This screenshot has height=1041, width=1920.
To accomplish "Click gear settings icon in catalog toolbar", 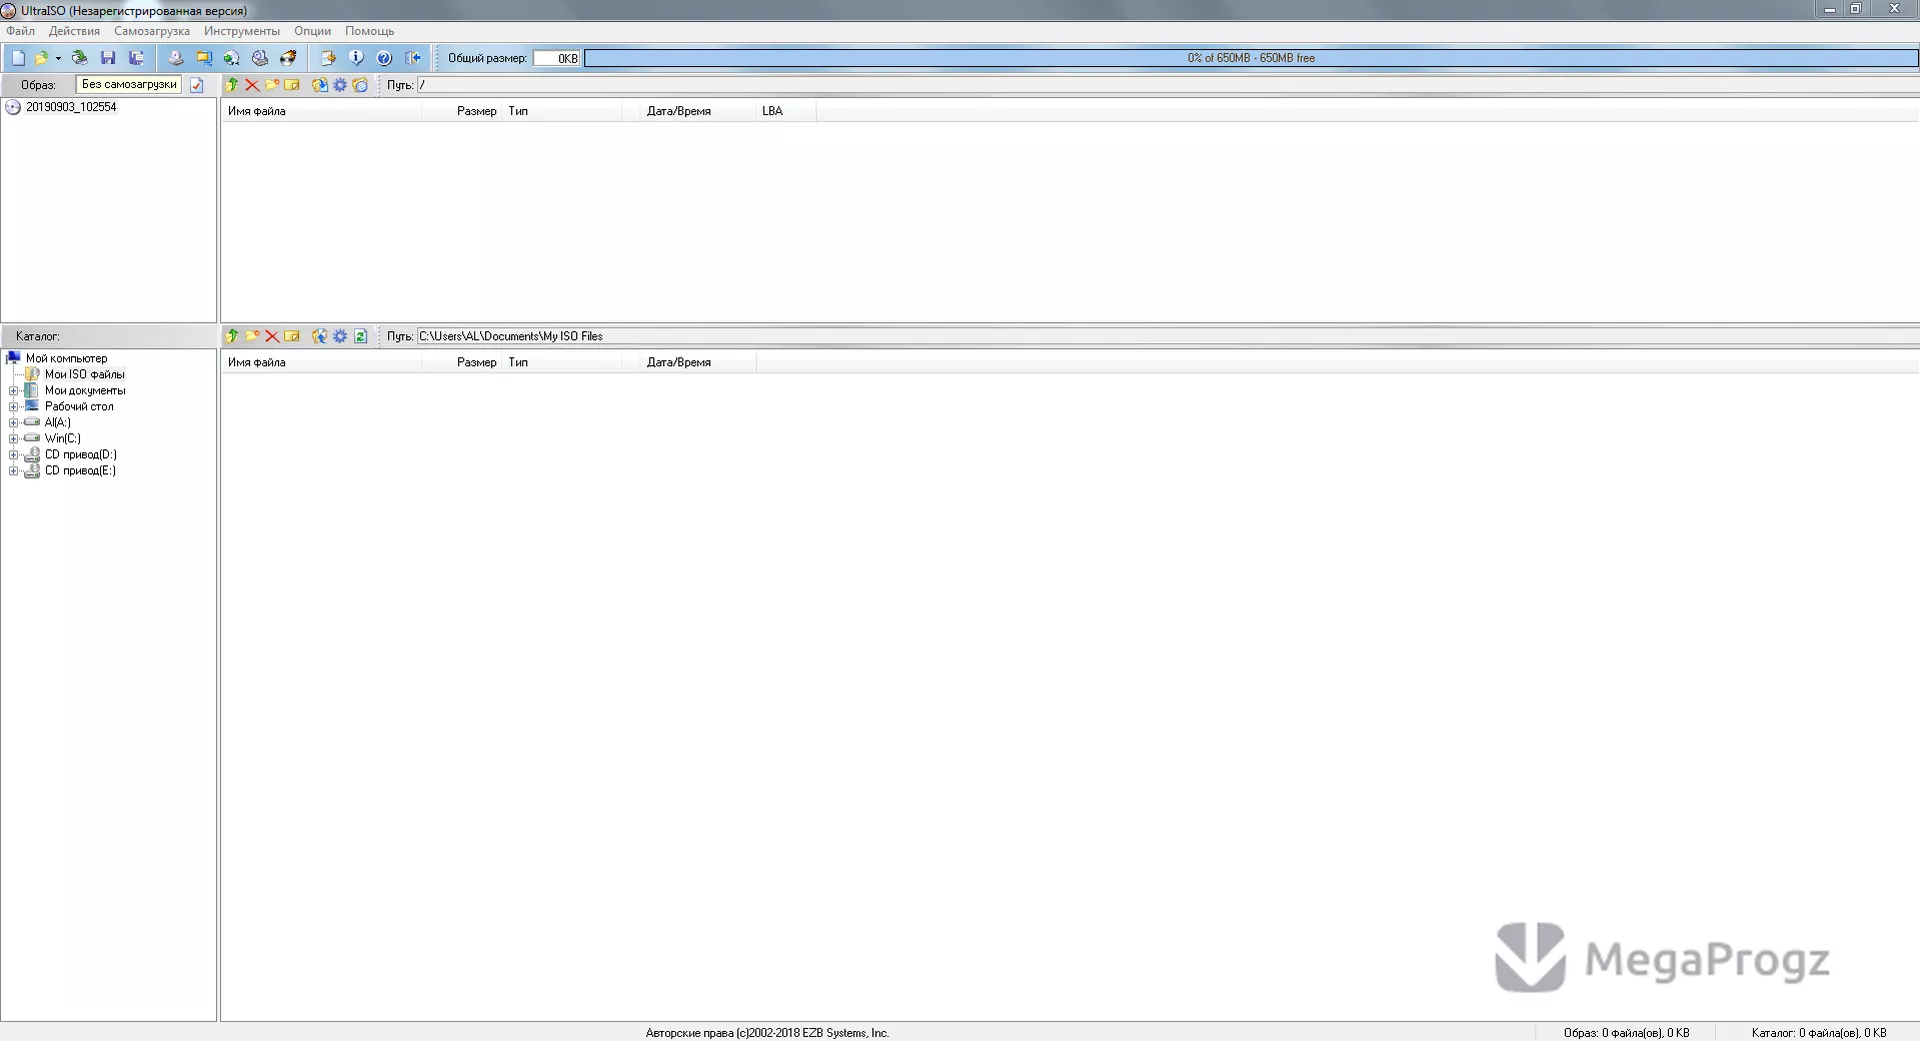I will pos(340,336).
